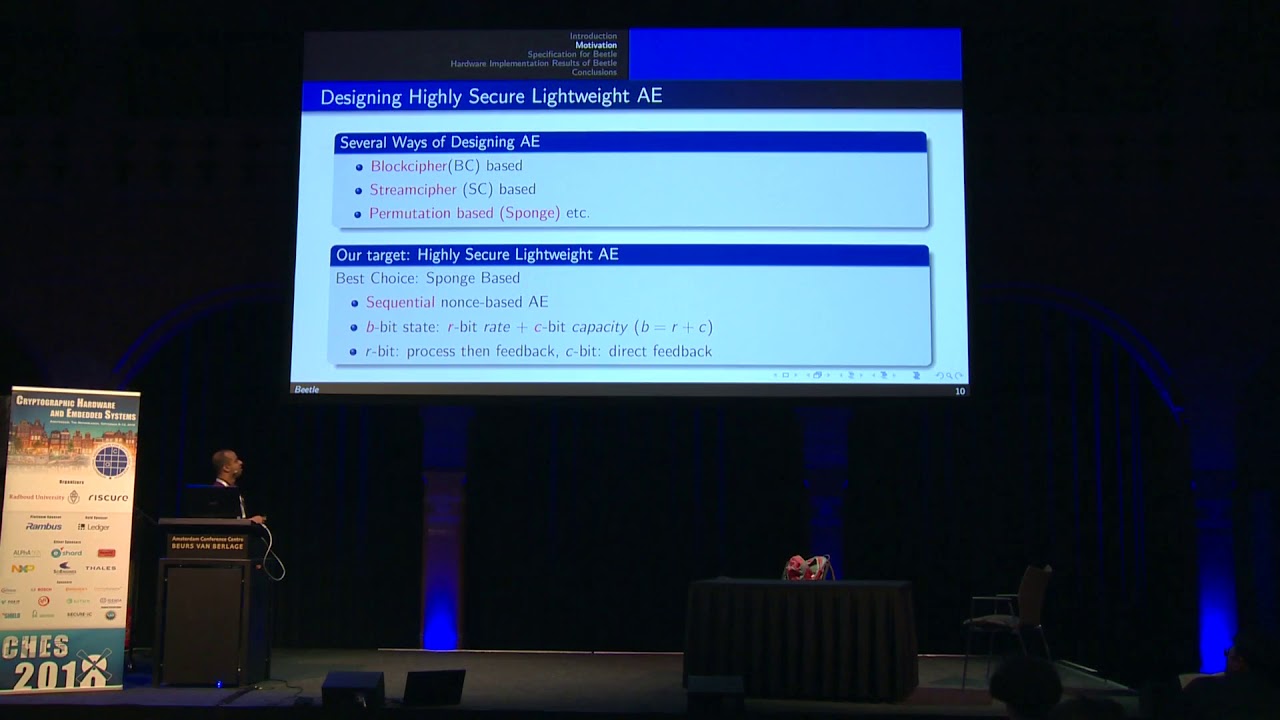Click the "process then feedback" bullet

coord(538,351)
